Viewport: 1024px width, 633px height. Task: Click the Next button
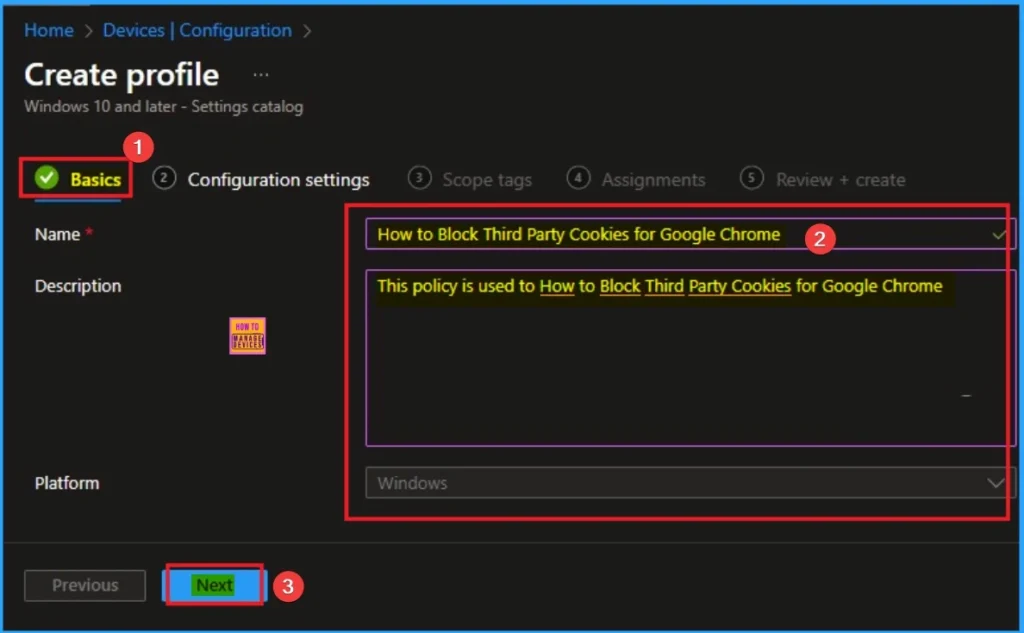point(214,585)
